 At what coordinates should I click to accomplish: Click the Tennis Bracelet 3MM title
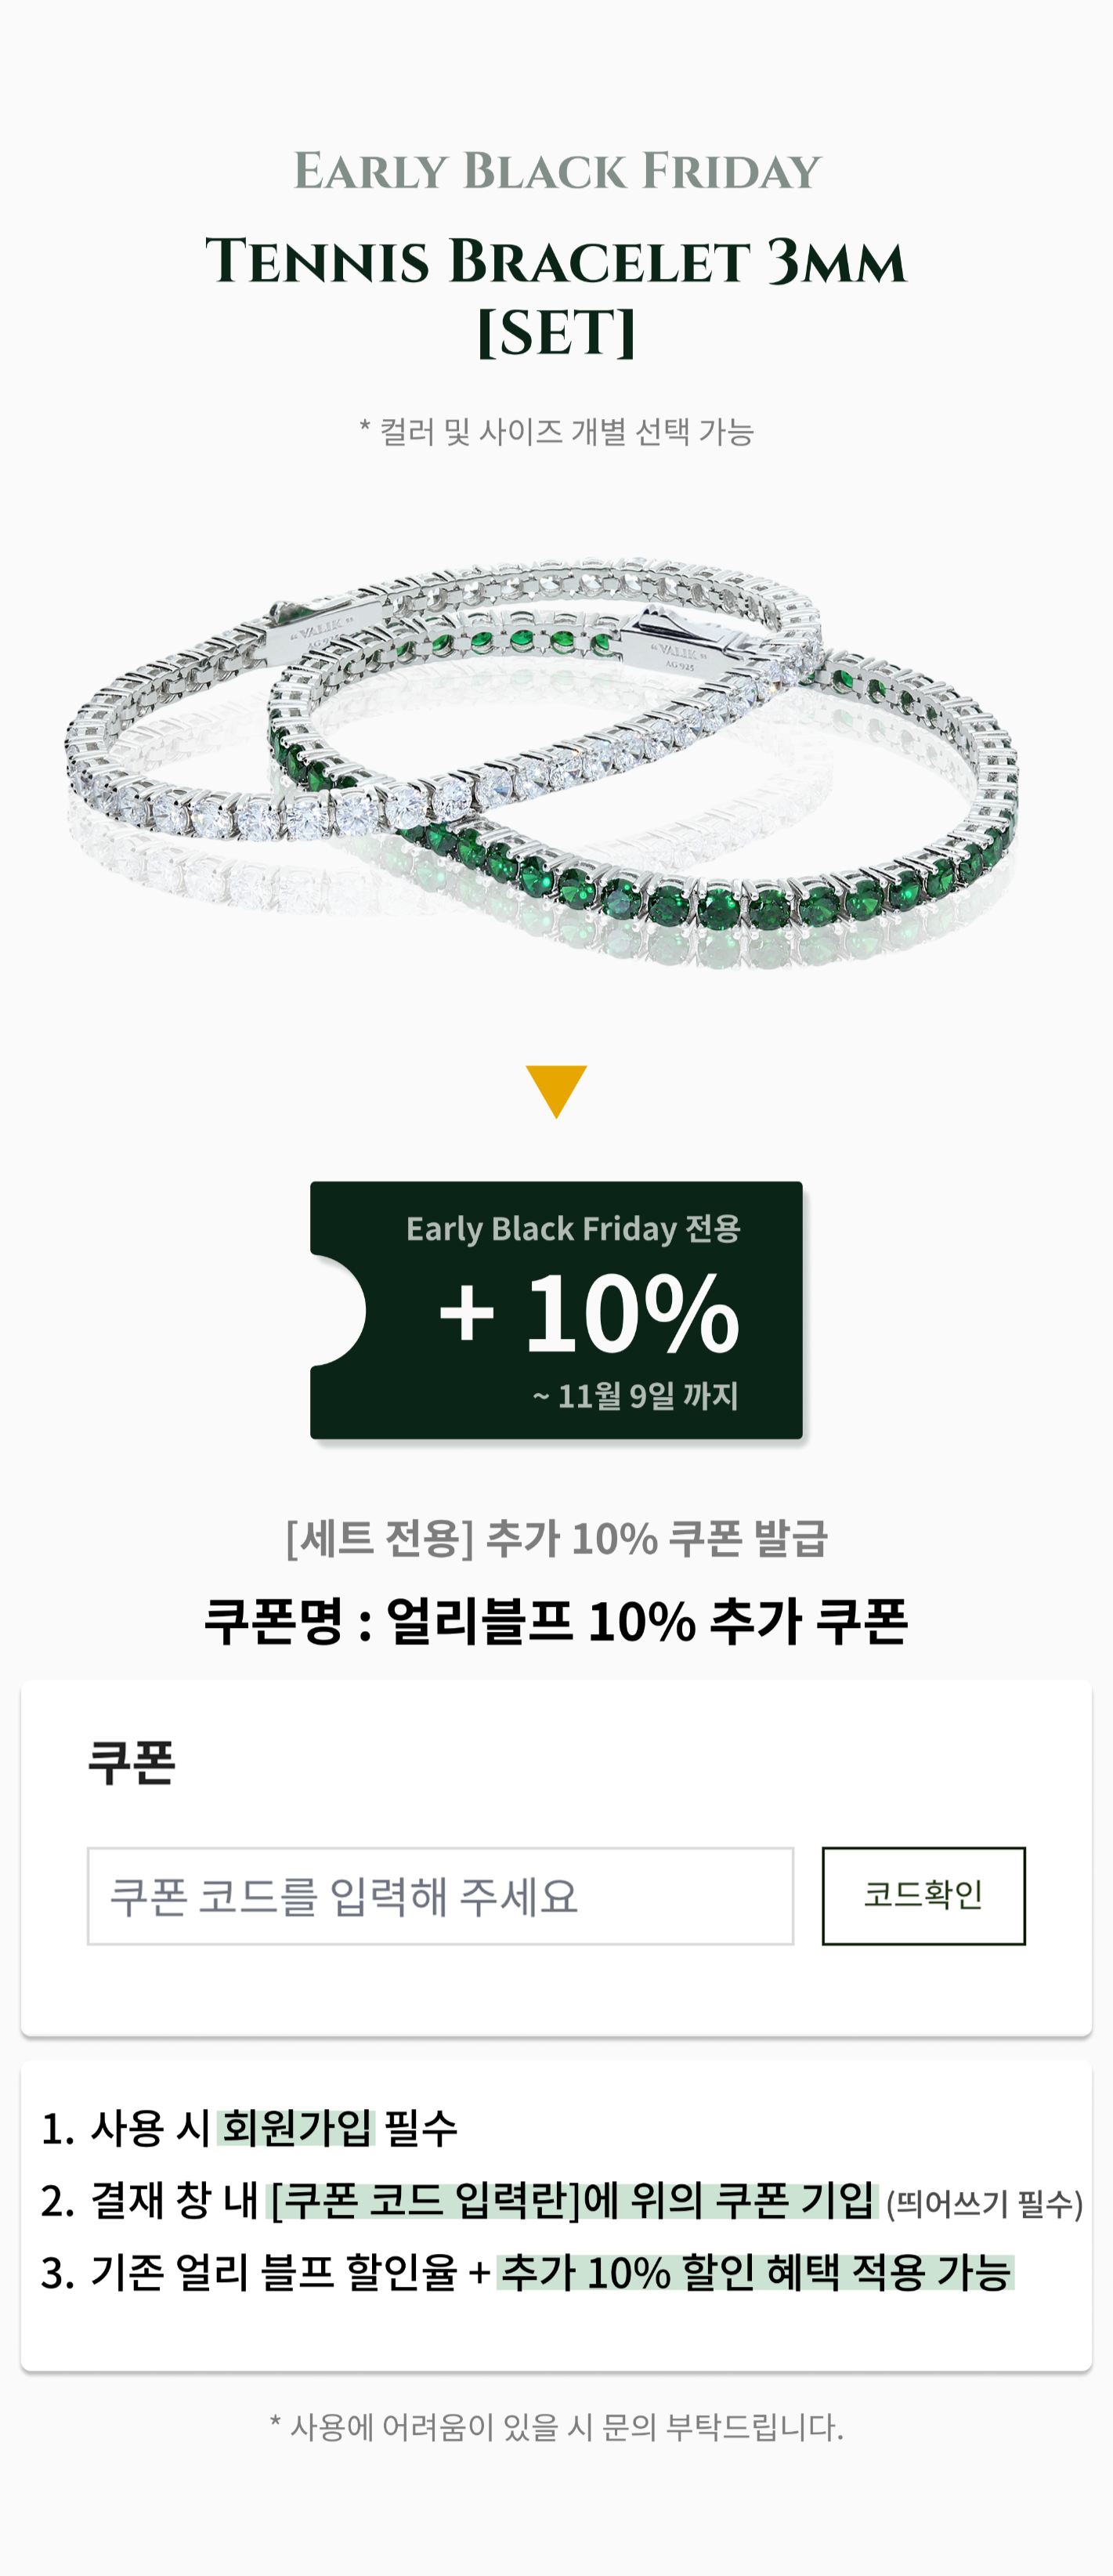[x=556, y=262]
